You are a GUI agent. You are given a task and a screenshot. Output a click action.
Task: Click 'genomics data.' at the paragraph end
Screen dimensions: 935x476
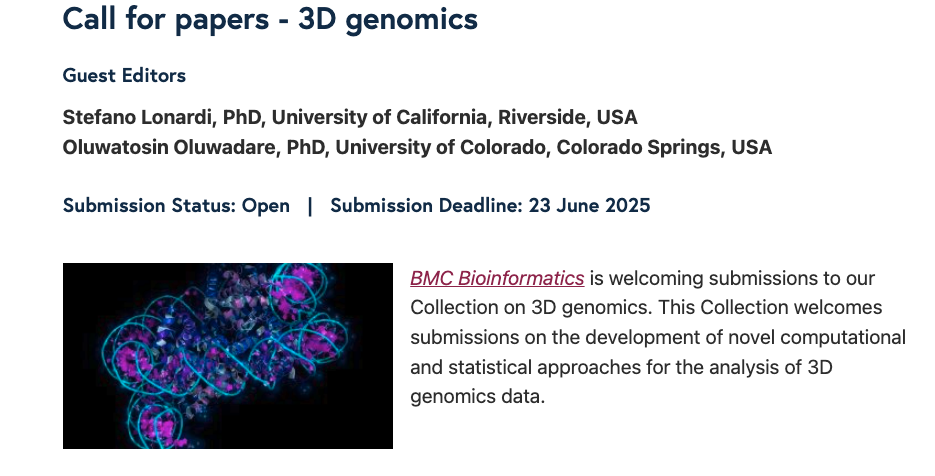point(477,396)
